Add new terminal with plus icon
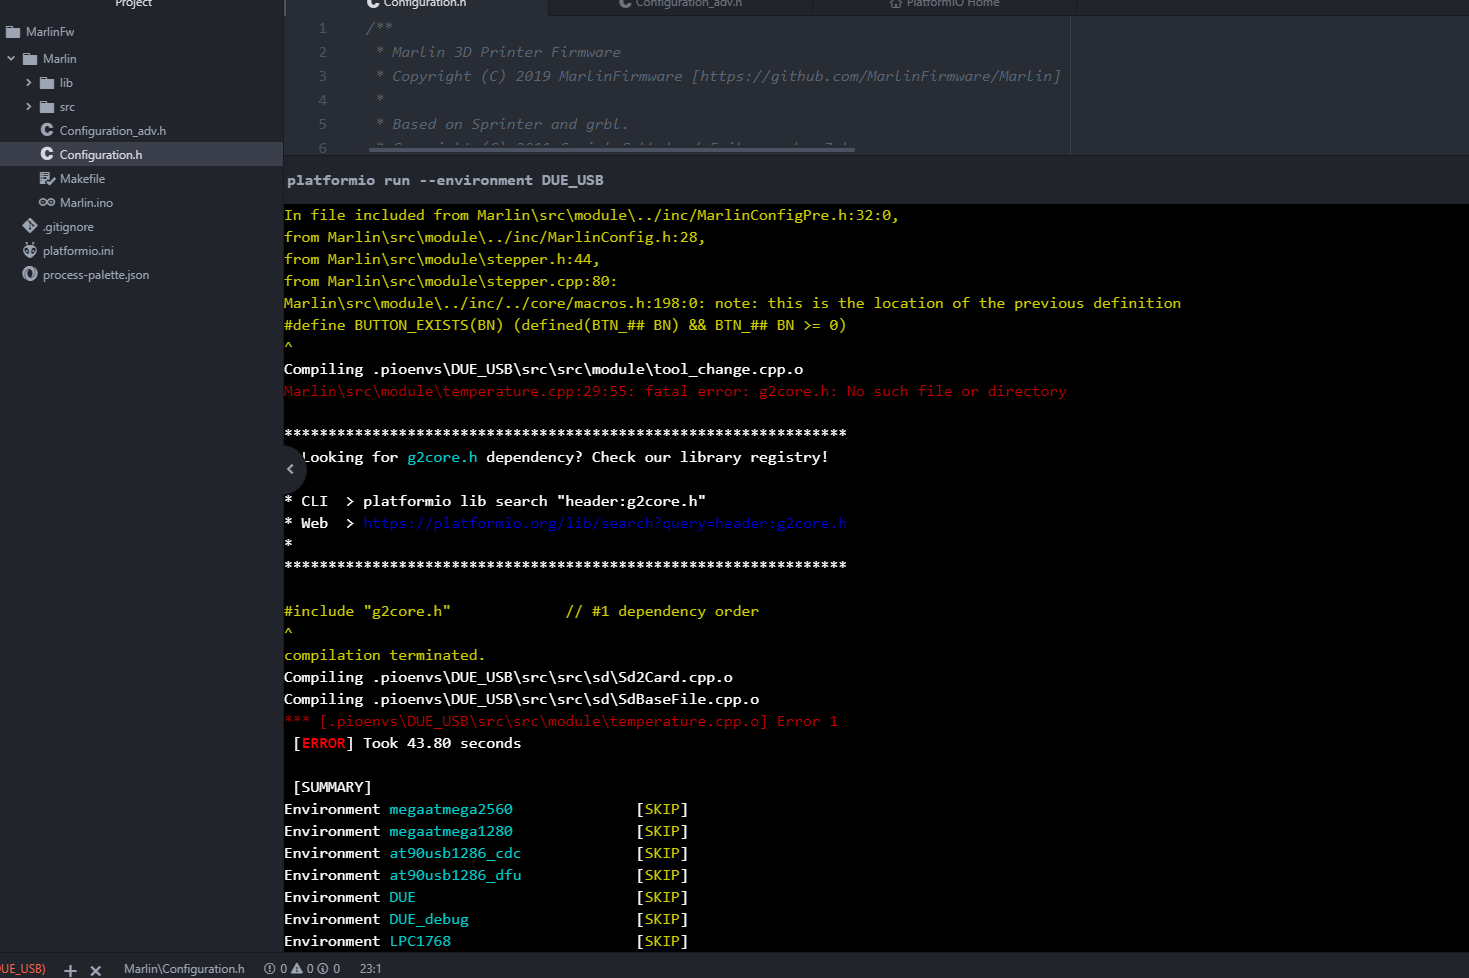The image size is (1469, 978). [x=70, y=970]
